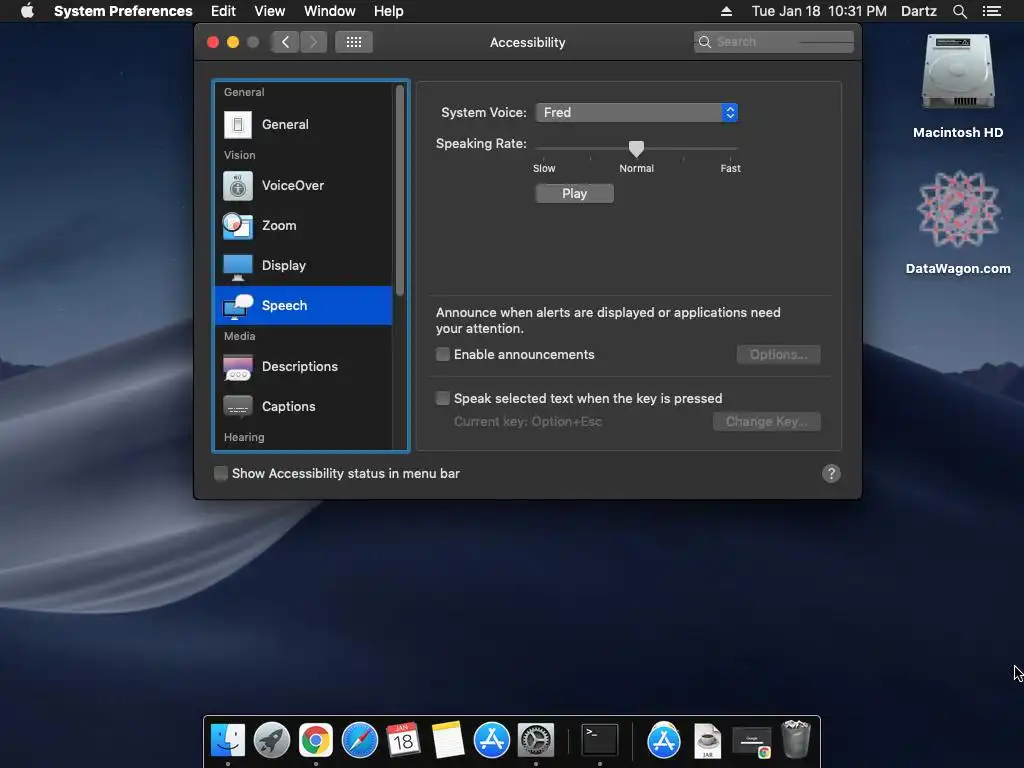Viewport: 1024px width, 768px height.
Task: Open the System Voice Fred dropdown
Action: click(x=636, y=112)
